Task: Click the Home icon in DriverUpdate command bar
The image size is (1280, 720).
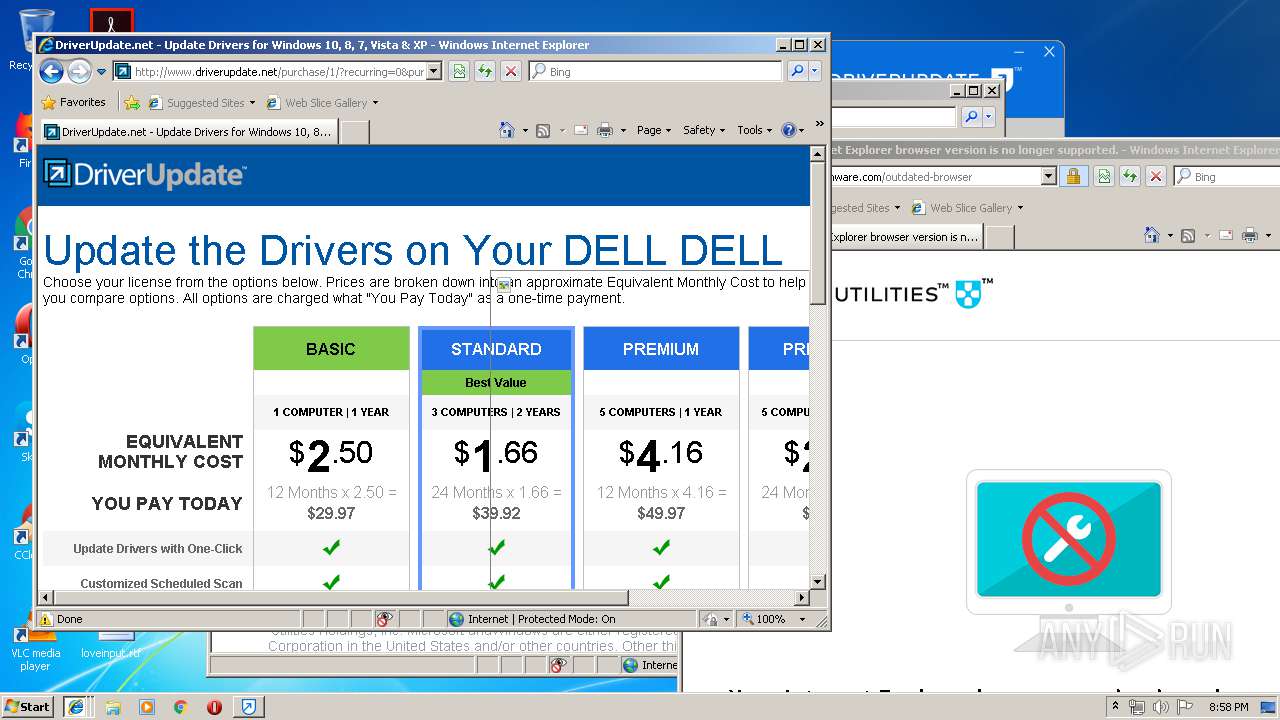Action: click(507, 130)
